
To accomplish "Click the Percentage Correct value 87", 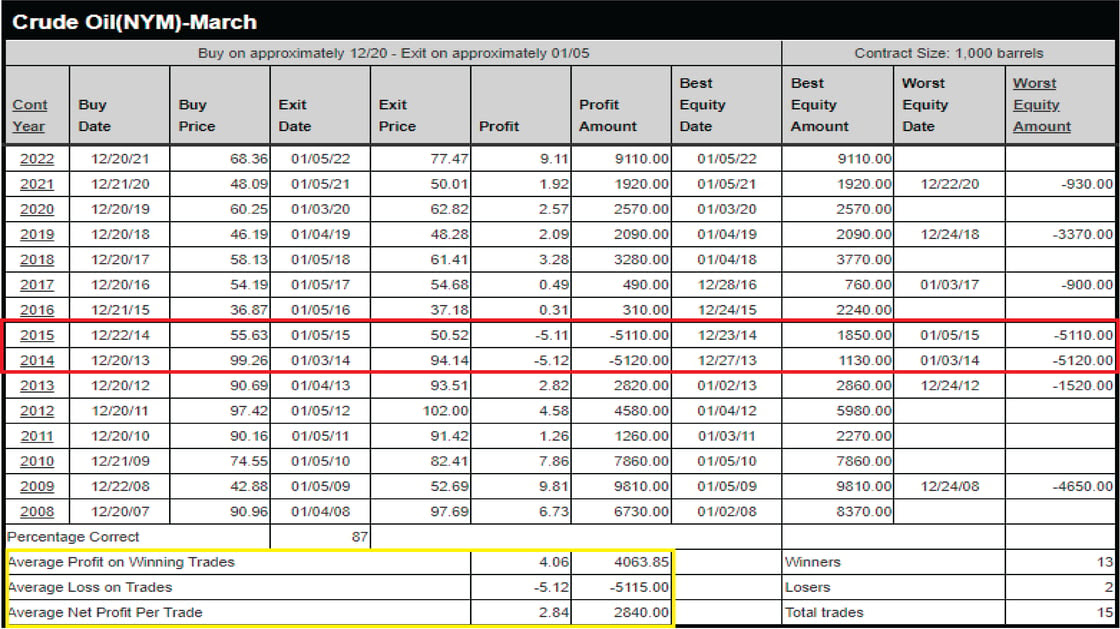I will (358, 537).
